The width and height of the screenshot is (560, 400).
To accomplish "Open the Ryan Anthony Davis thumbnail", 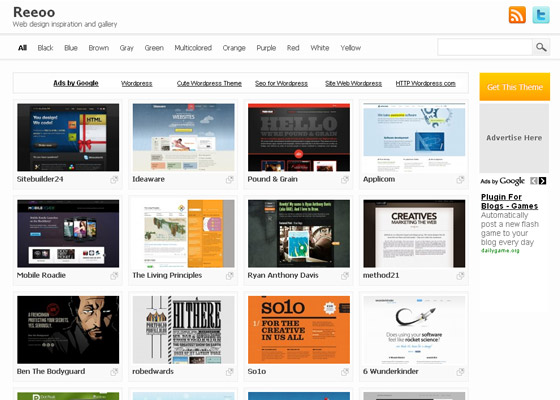I will [x=299, y=234].
